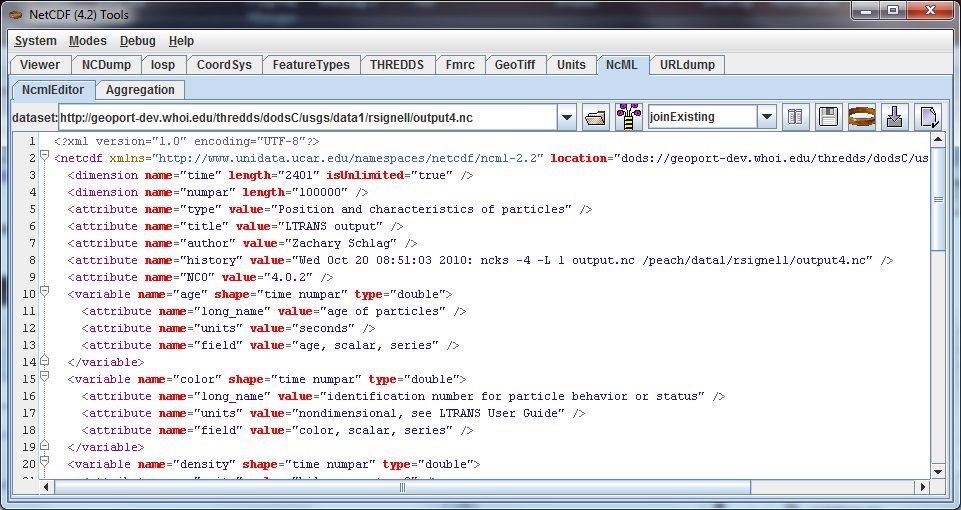Click the coordinate system flower-pot icon
Viewport: 961px width, 510px height.
(629, 117)
